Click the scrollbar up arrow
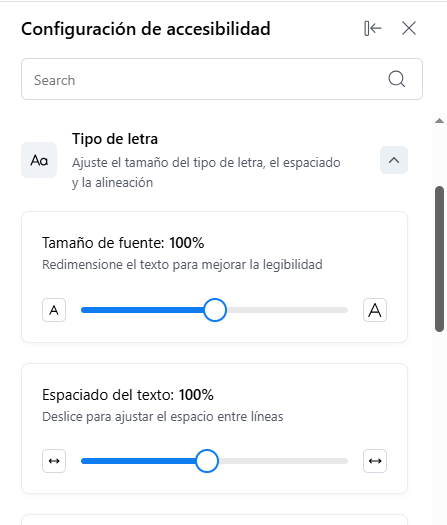Viewport: 447px width, 525px height. [439, 121]
